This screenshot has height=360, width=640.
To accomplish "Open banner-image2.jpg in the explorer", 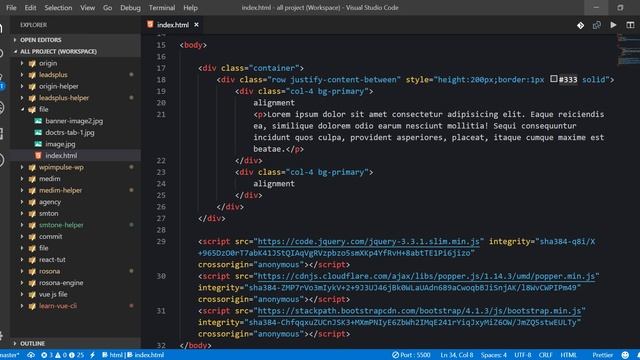I will 74,121.
